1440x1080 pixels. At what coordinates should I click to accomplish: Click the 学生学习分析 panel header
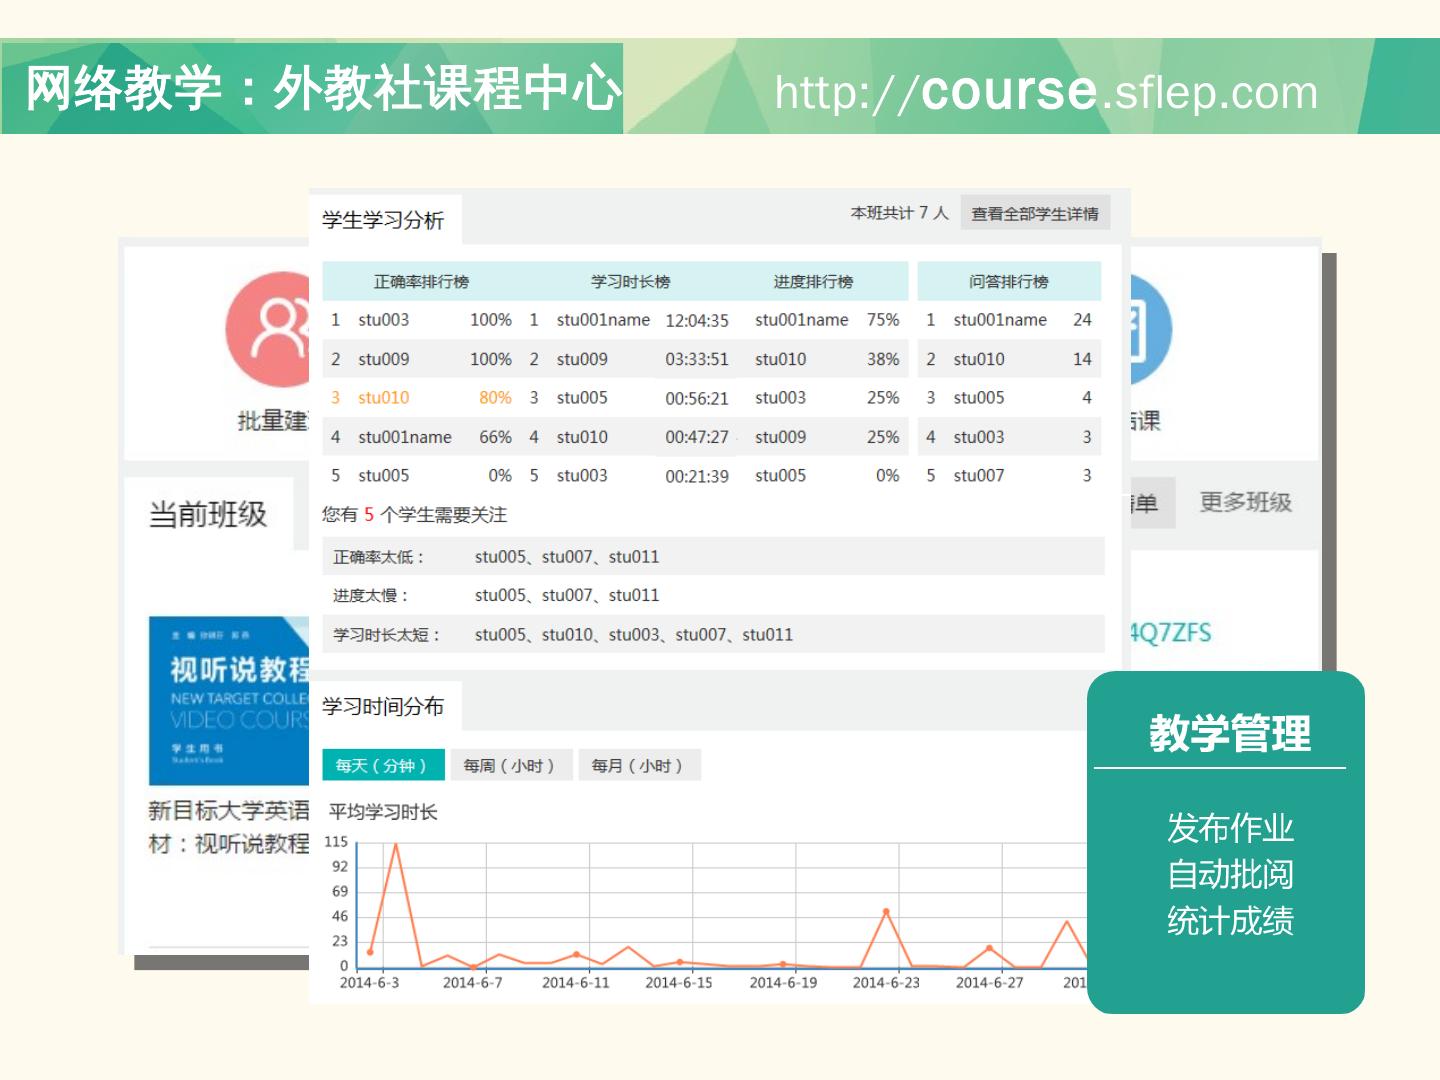383,220
